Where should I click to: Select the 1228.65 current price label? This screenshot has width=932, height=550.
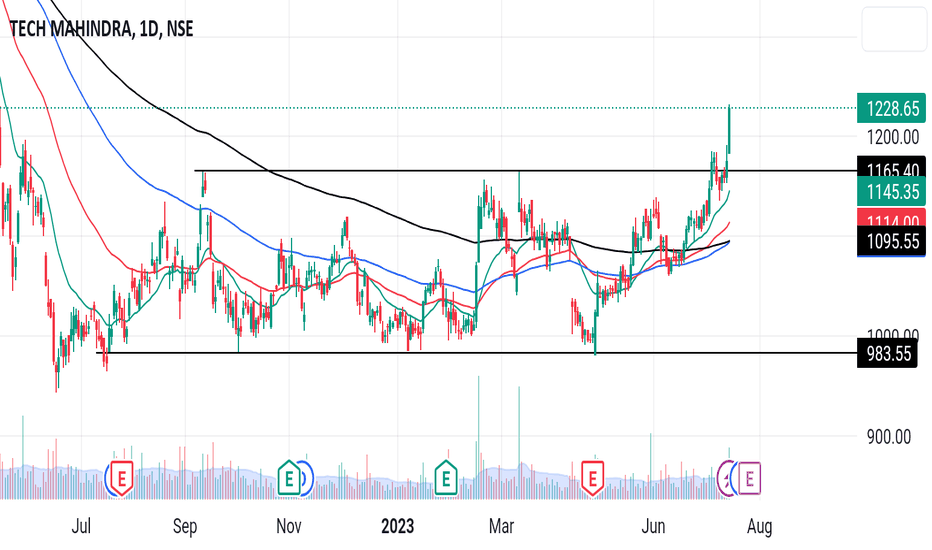coord(891,109)
